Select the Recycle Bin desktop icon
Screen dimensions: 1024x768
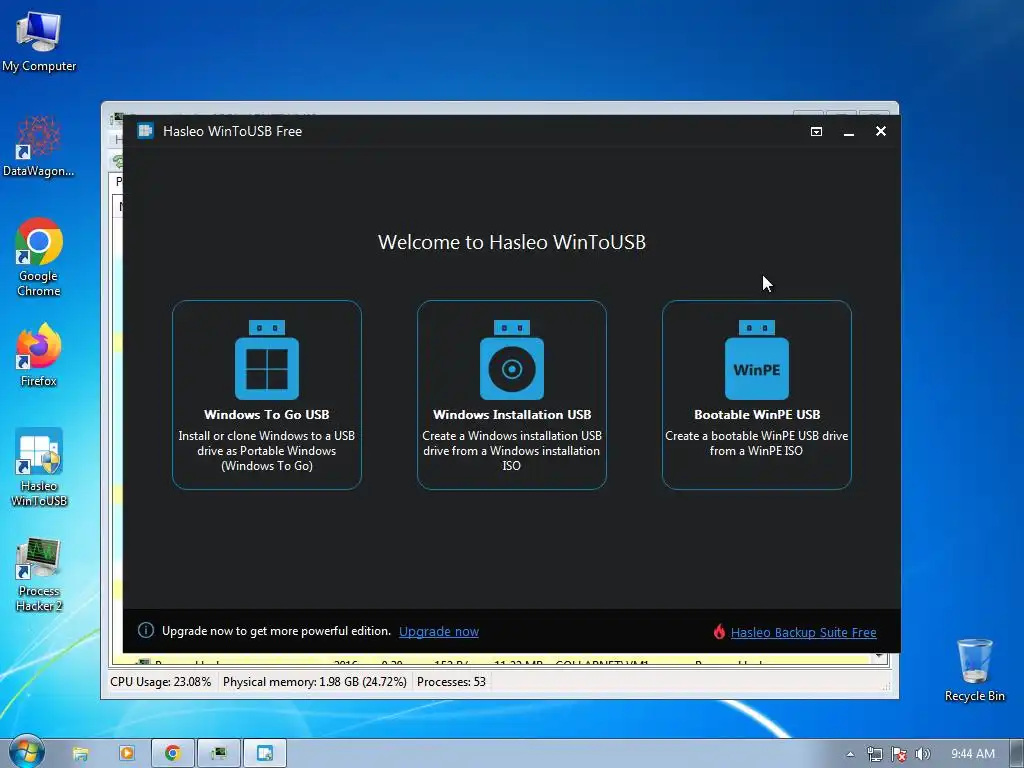[x=974, y=671]
